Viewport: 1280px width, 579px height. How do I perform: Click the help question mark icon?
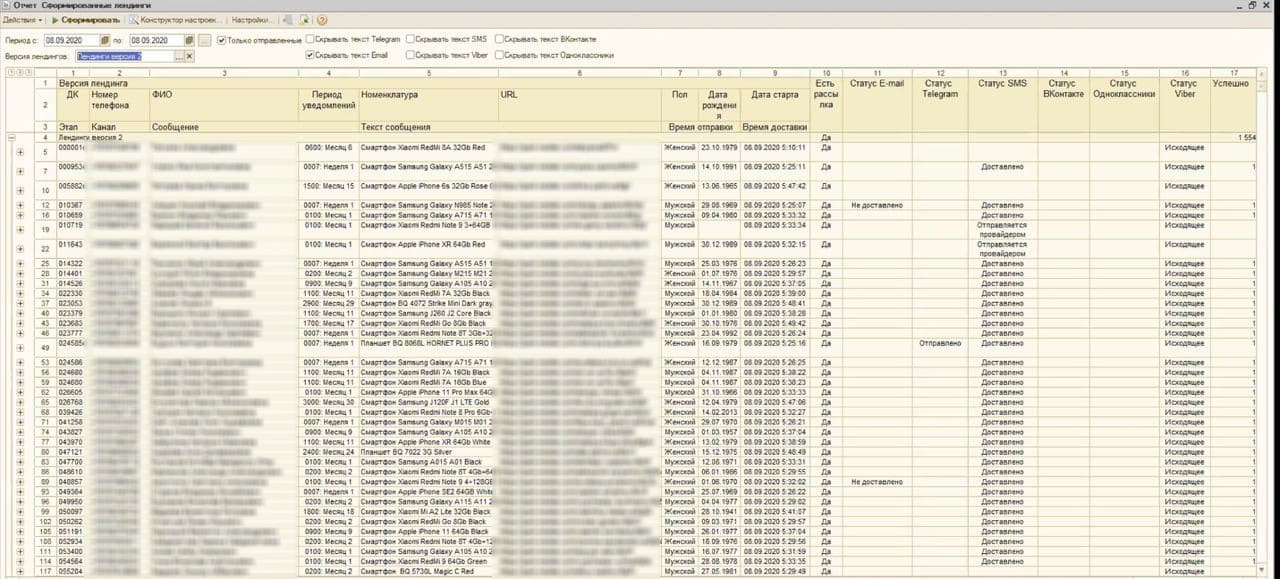(x=322, y=20)
